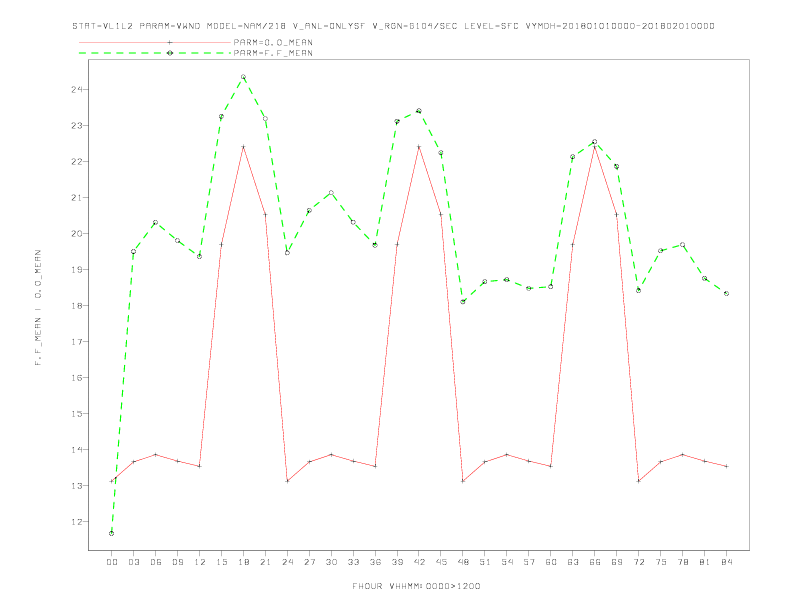Select the red solid legend line sample
The image size is (792, 612).
tap(155, 42)
